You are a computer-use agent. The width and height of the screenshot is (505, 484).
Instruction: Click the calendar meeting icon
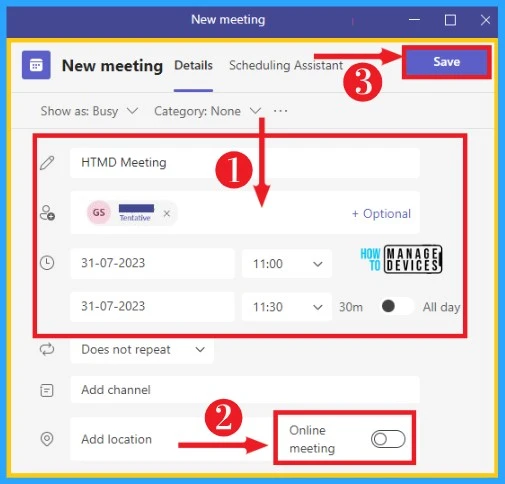pyautogui.click(x=36, y=65)
